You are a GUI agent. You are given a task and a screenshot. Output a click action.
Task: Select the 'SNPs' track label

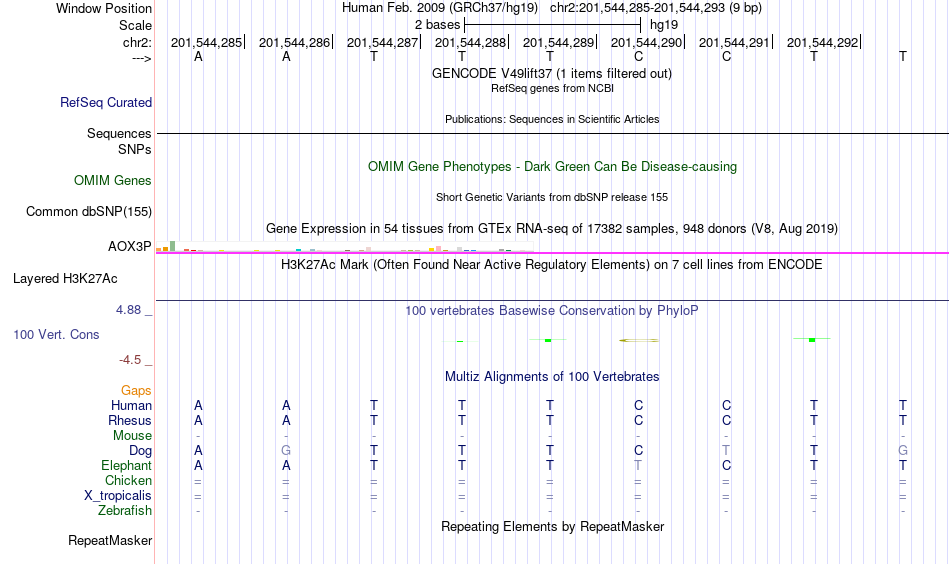coord(135,149)
